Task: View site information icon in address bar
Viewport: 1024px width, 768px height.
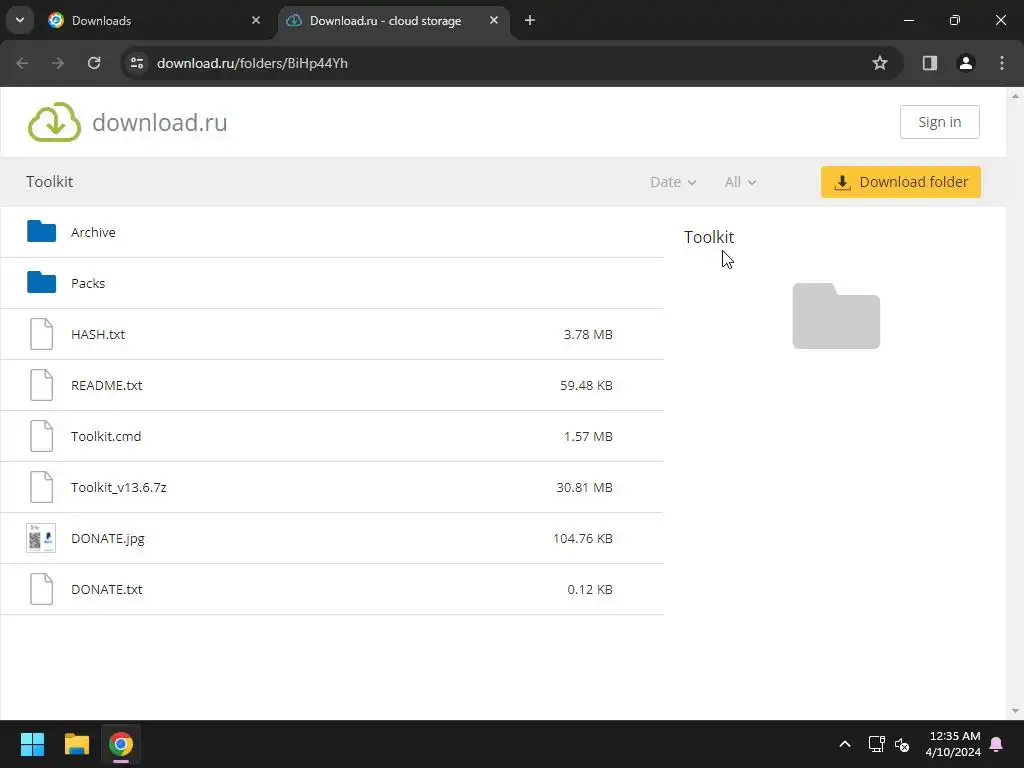Action: coord(136,63)
